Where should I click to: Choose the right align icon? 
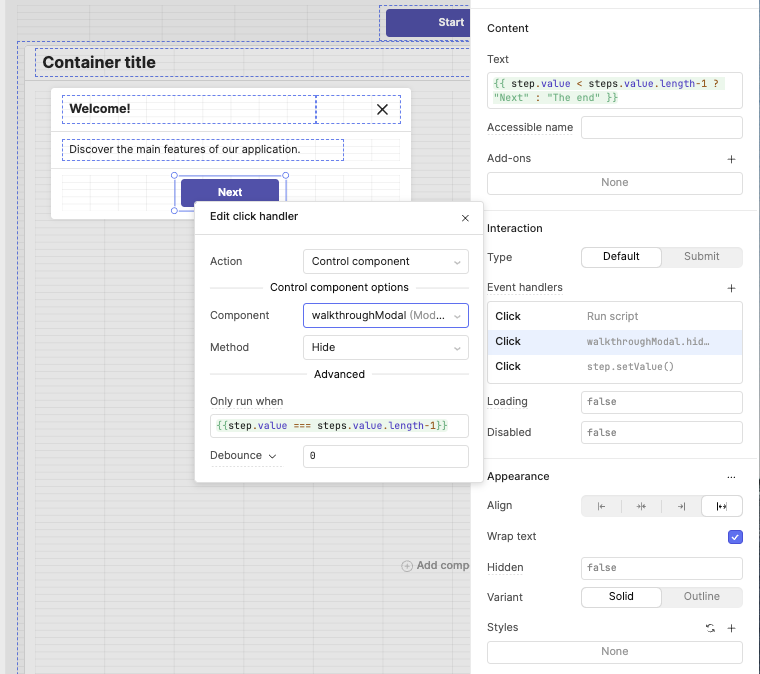tap(681, 506)
